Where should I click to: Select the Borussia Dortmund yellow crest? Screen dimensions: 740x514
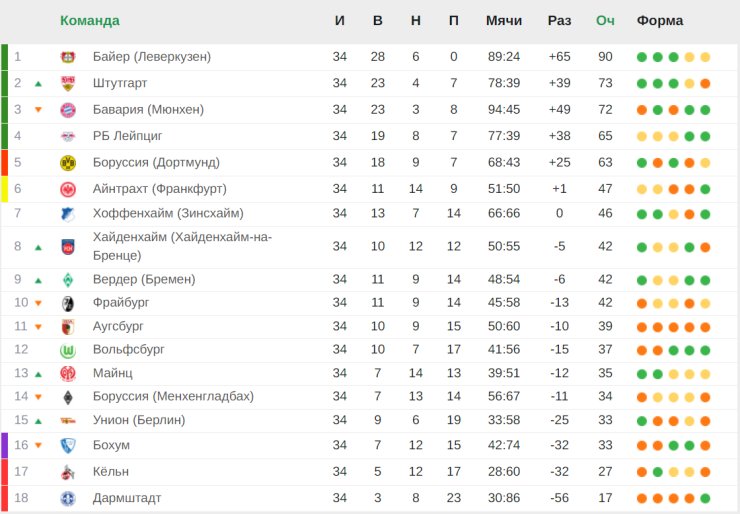(68, 163)
